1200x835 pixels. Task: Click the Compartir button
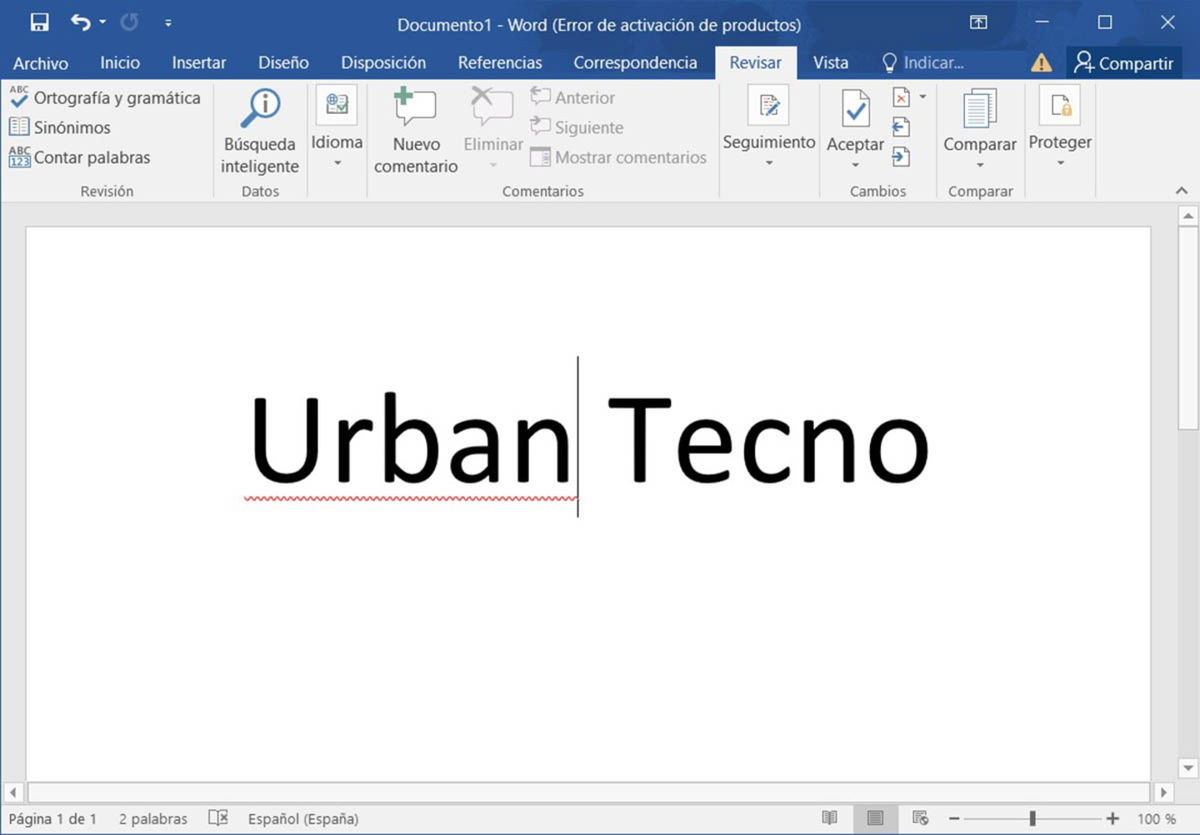(1123, 62)
